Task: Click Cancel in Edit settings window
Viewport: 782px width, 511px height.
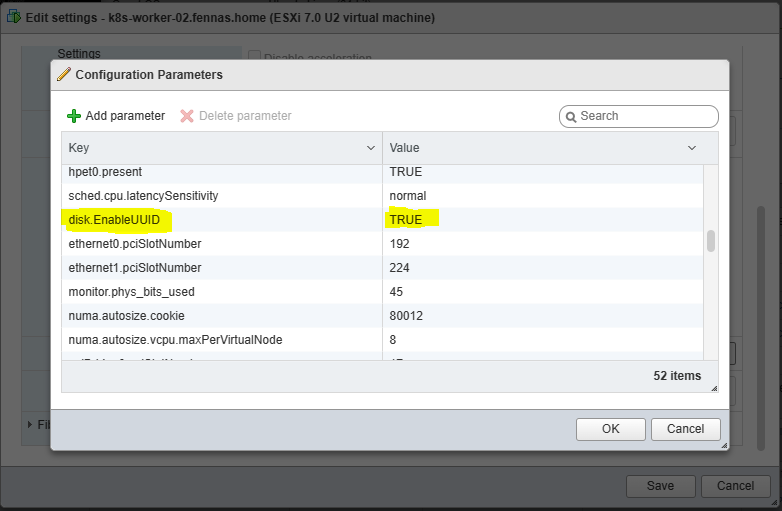Action: coord(736,486)
